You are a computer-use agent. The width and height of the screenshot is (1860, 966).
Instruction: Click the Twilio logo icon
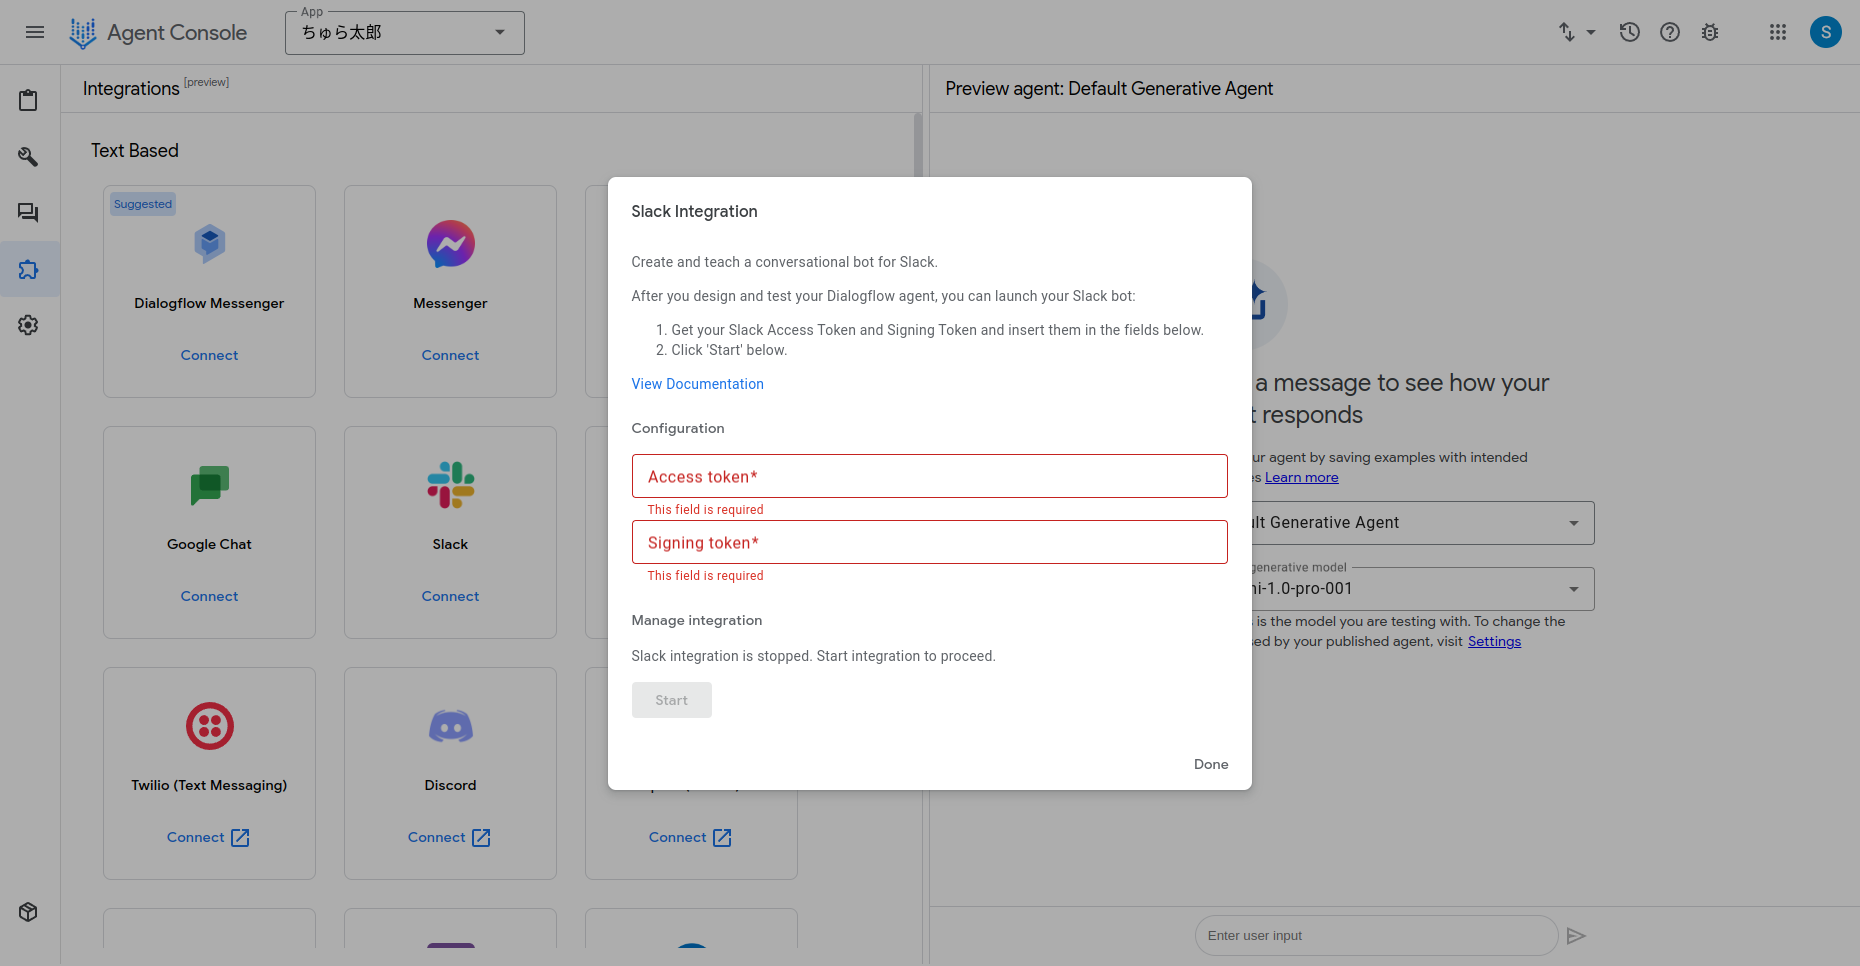click(x=209, y=726)
